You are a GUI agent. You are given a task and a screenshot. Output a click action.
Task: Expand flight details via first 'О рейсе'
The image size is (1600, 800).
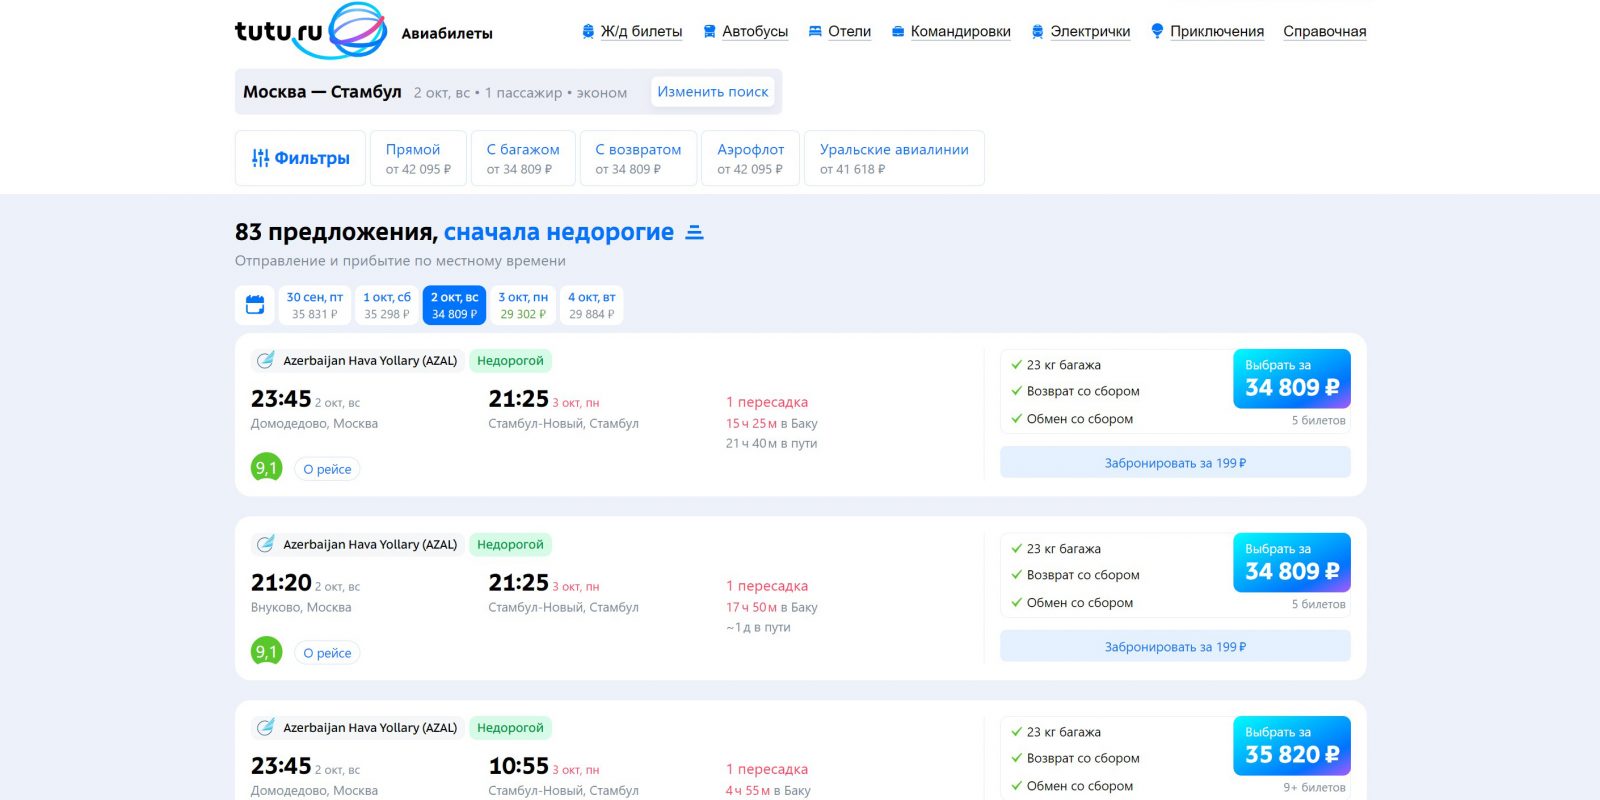(327, 469)
